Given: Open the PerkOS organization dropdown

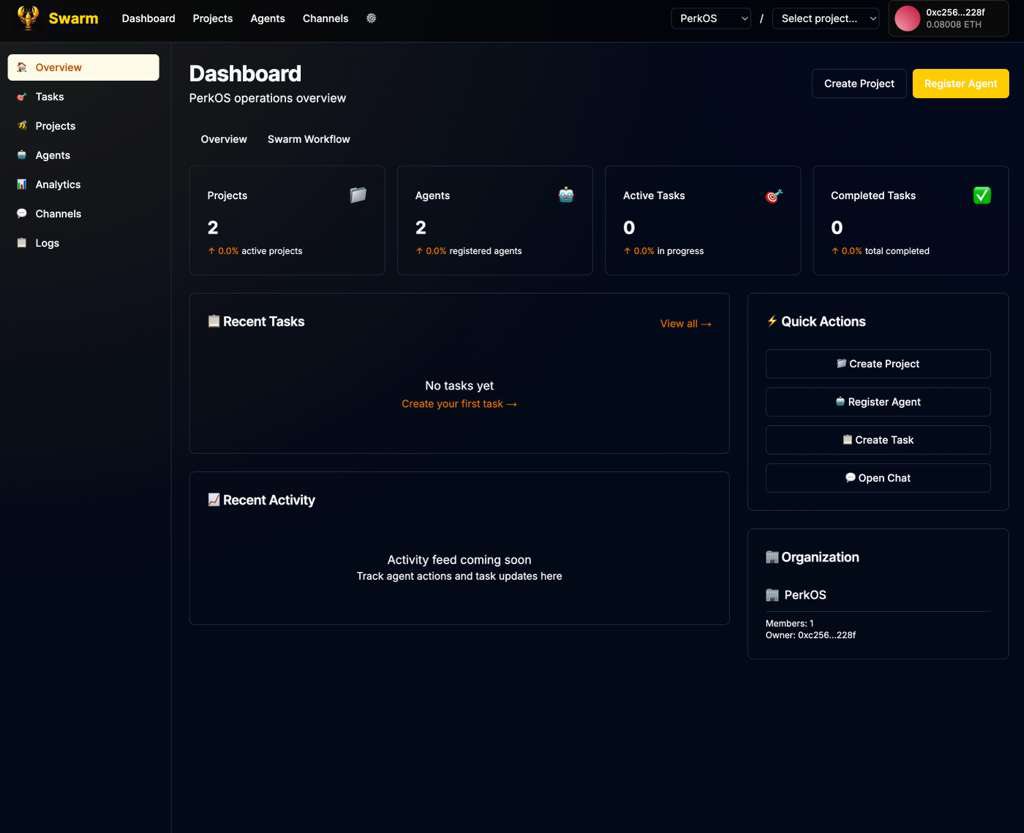Looking at the screenshot, I should (x=710, y=18).
